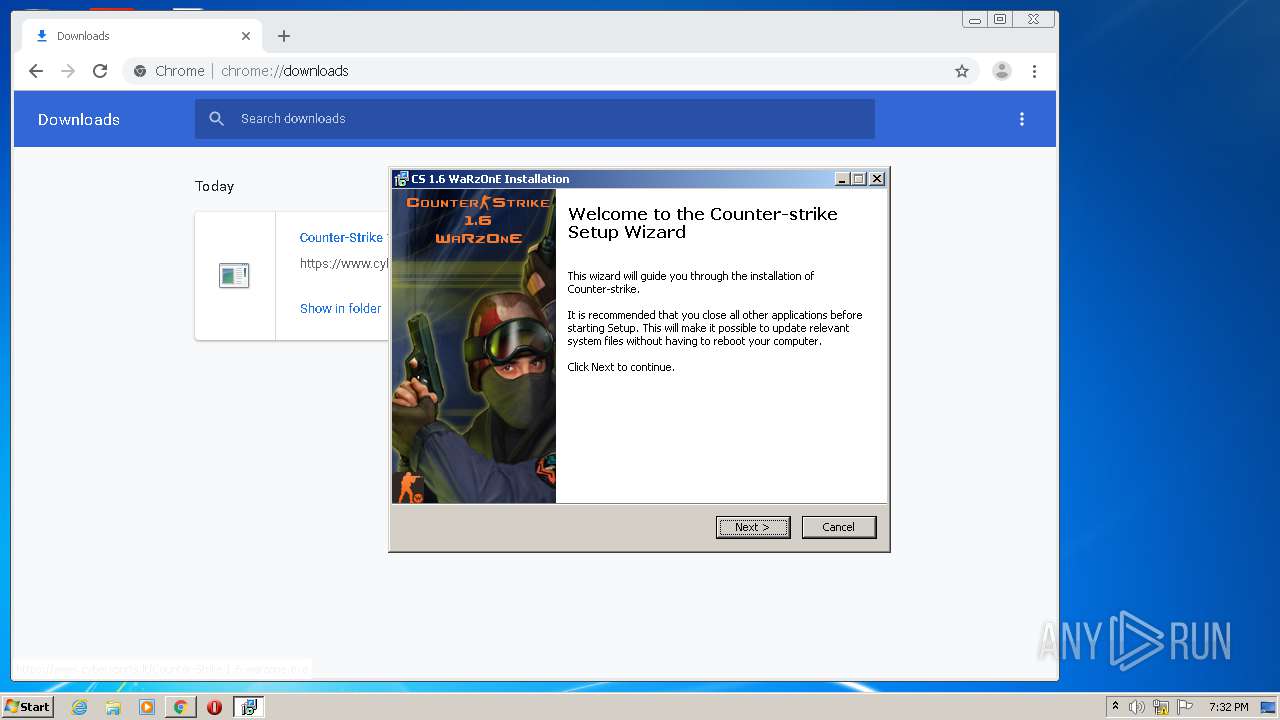Launch Internet Explorer from the taskbar
1280x720 pixels.
click(79, 707)
